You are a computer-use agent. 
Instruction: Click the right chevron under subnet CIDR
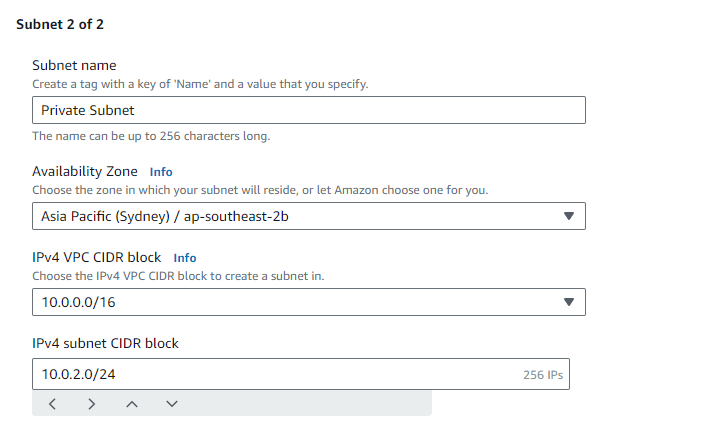click(x=92, y=404)
